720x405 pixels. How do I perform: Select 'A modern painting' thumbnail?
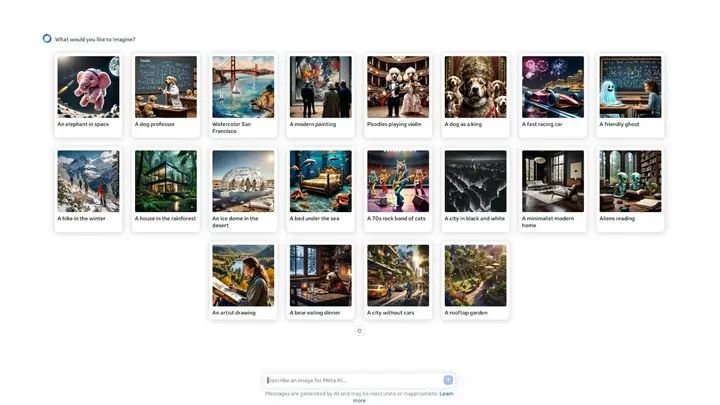coord(321,93)
